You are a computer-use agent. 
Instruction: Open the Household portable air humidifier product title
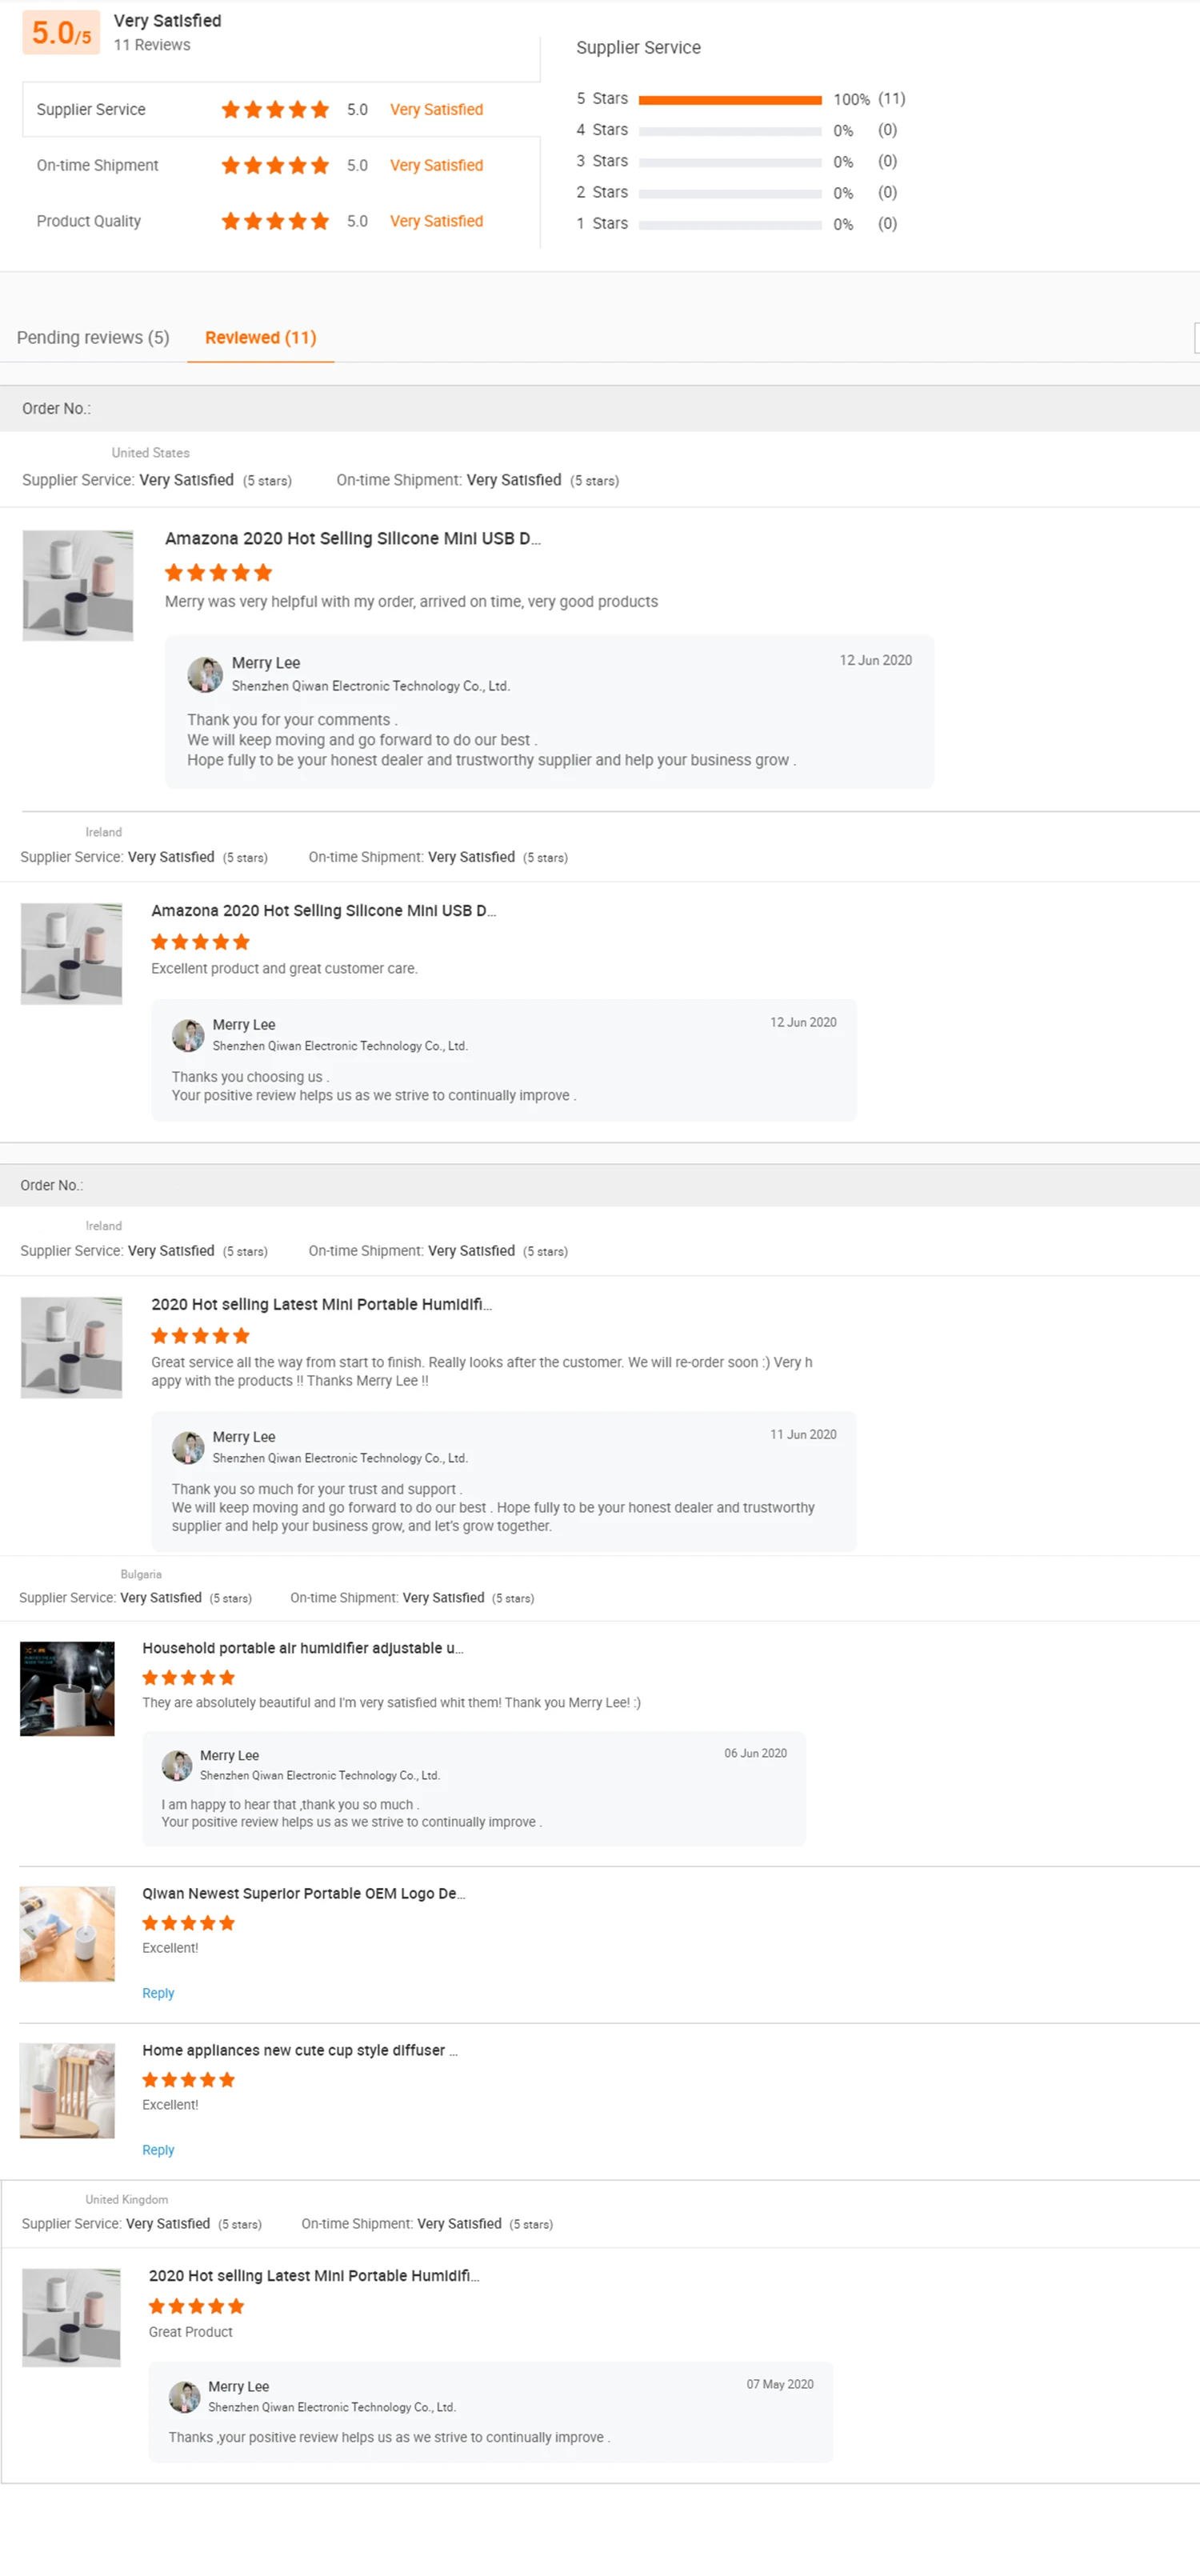click(302, 1648)
